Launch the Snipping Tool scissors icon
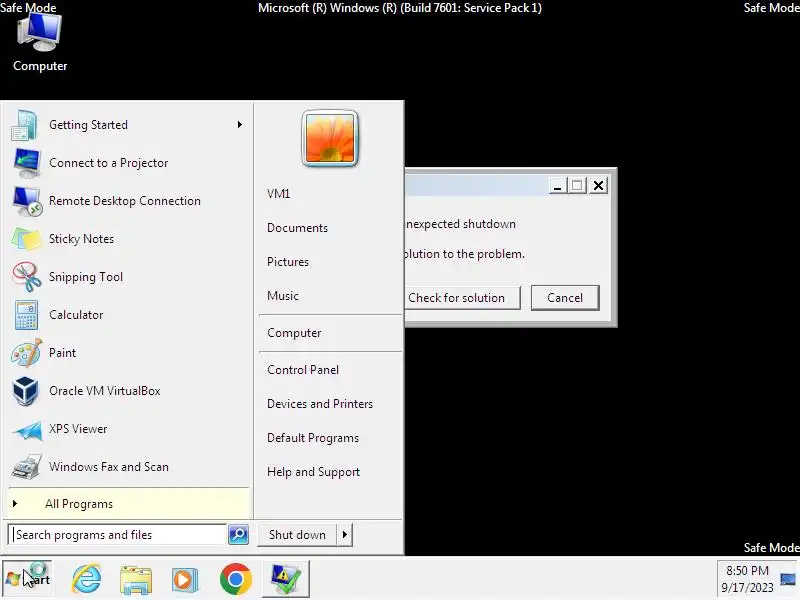 pos(27,277)
